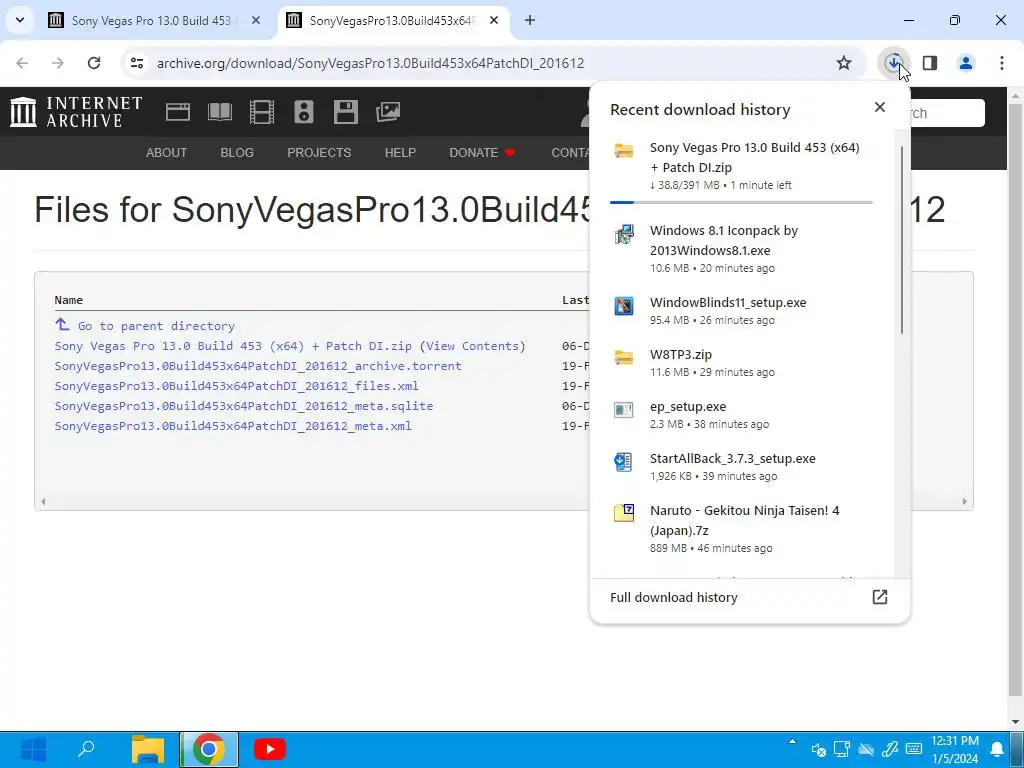Open full download history external icon
1024x768 pixels.
pos(880,597)
